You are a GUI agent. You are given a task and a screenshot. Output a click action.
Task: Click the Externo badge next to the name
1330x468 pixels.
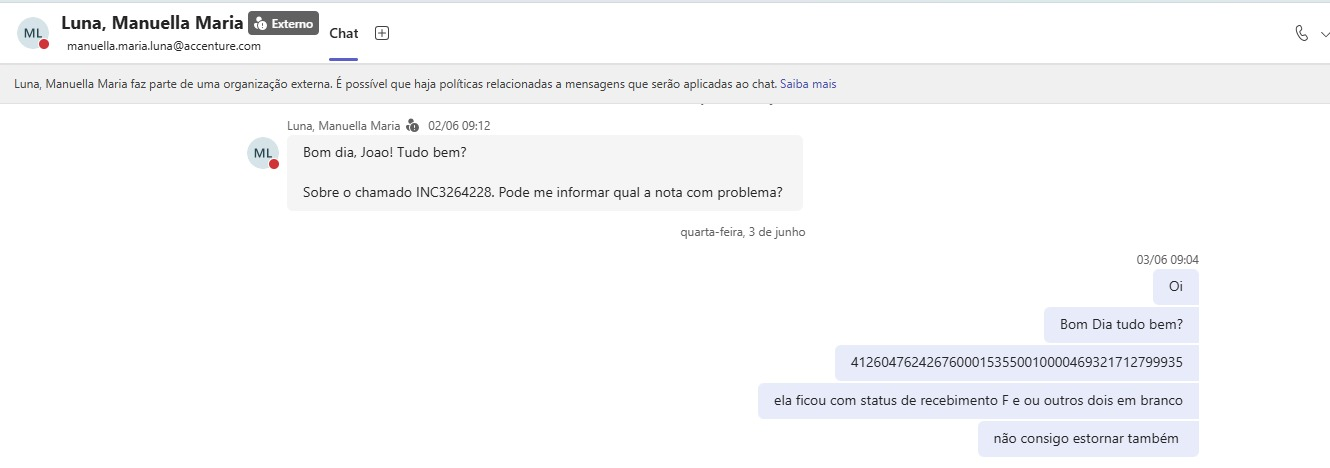pos(283,23)
